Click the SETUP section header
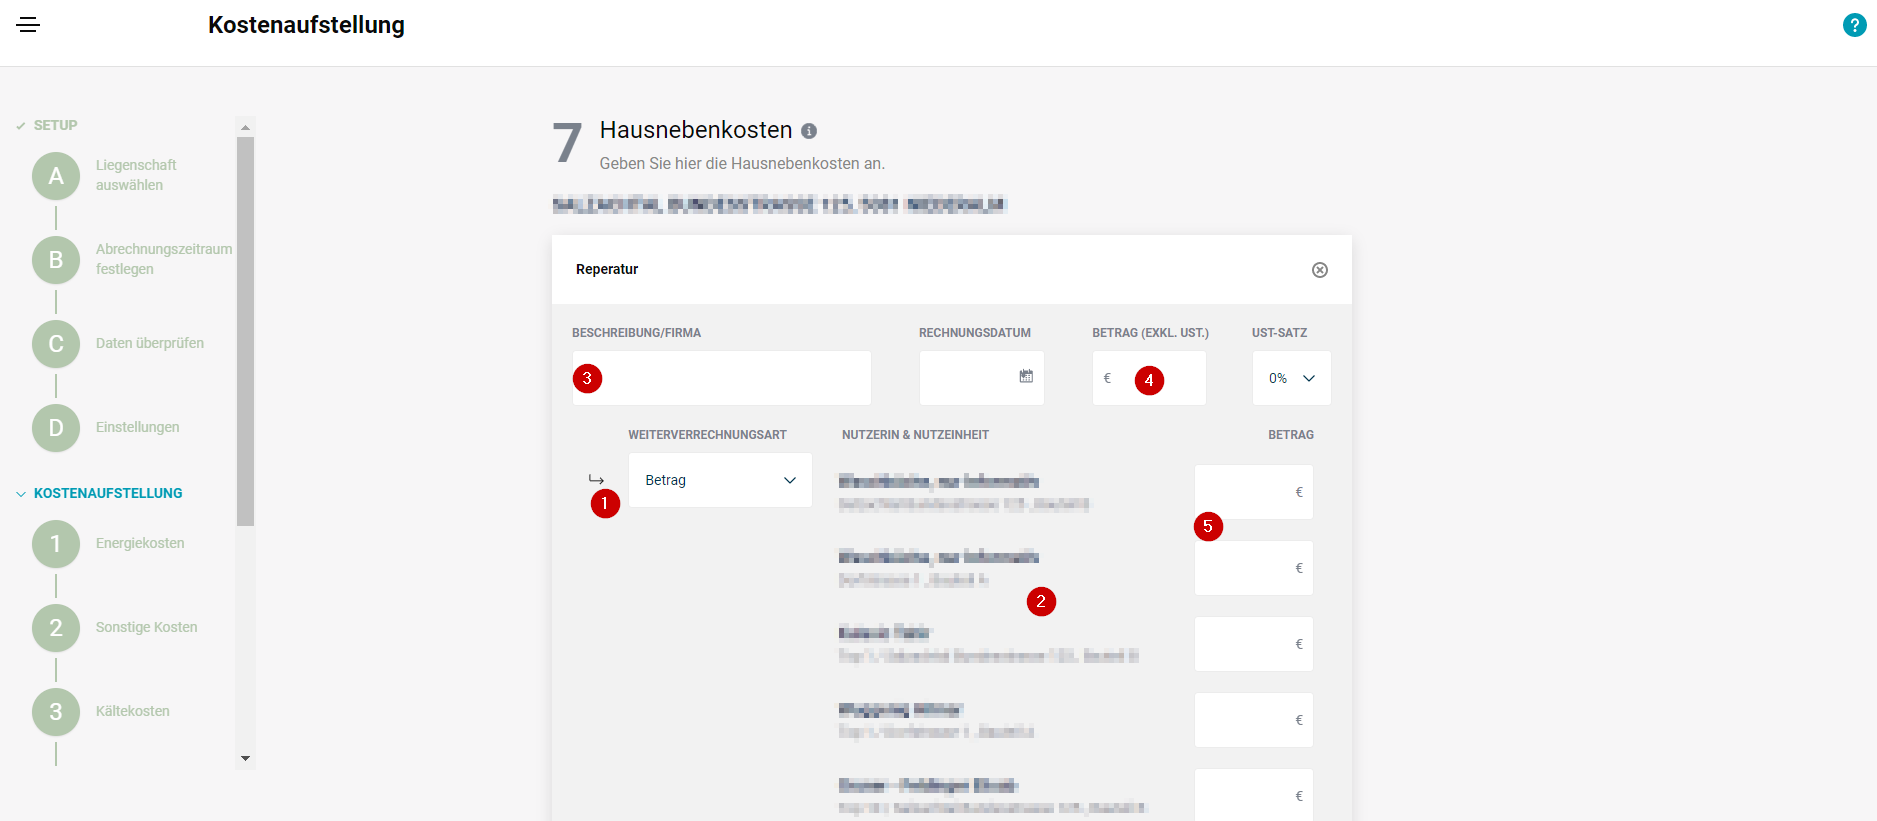1877x821 pixels. coord(55,125)
